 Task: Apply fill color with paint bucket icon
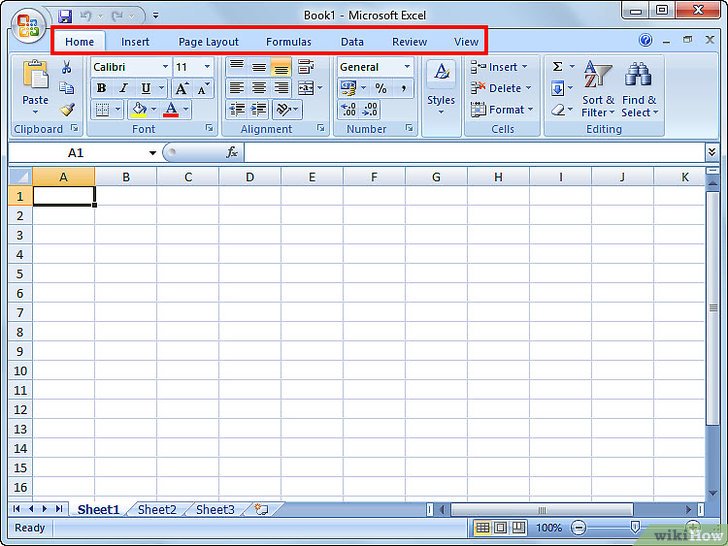coord(138,110)
